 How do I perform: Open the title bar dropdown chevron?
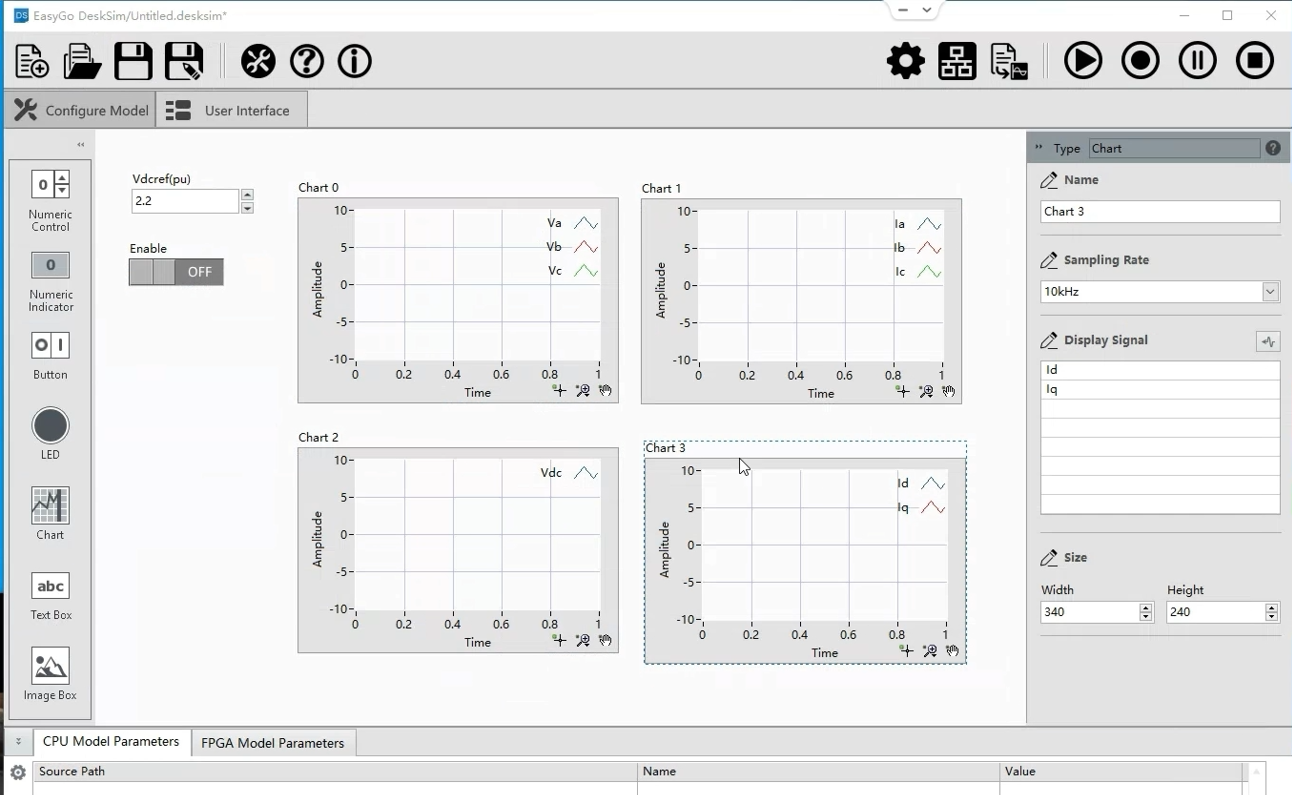[x=927, y=10]
